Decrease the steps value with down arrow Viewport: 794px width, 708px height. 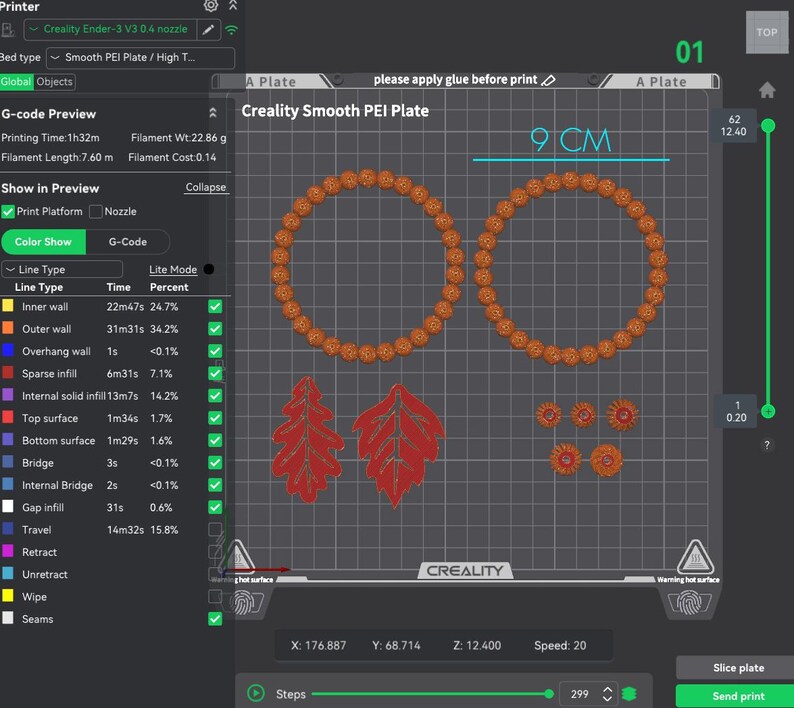coord(608,698)
